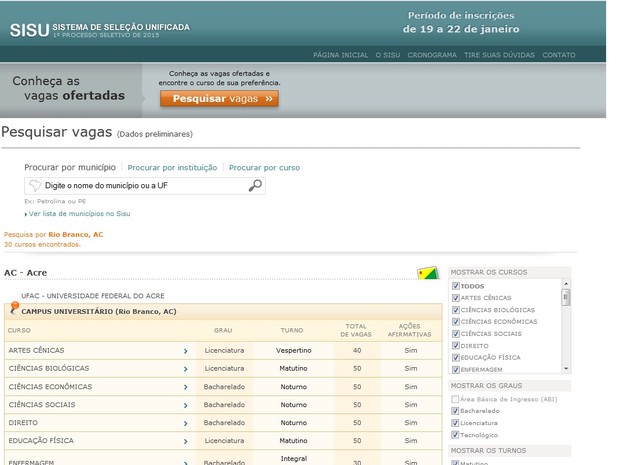
Task: Toggle the Licenciatura degree checkbox
Action: tap(456, 423)
